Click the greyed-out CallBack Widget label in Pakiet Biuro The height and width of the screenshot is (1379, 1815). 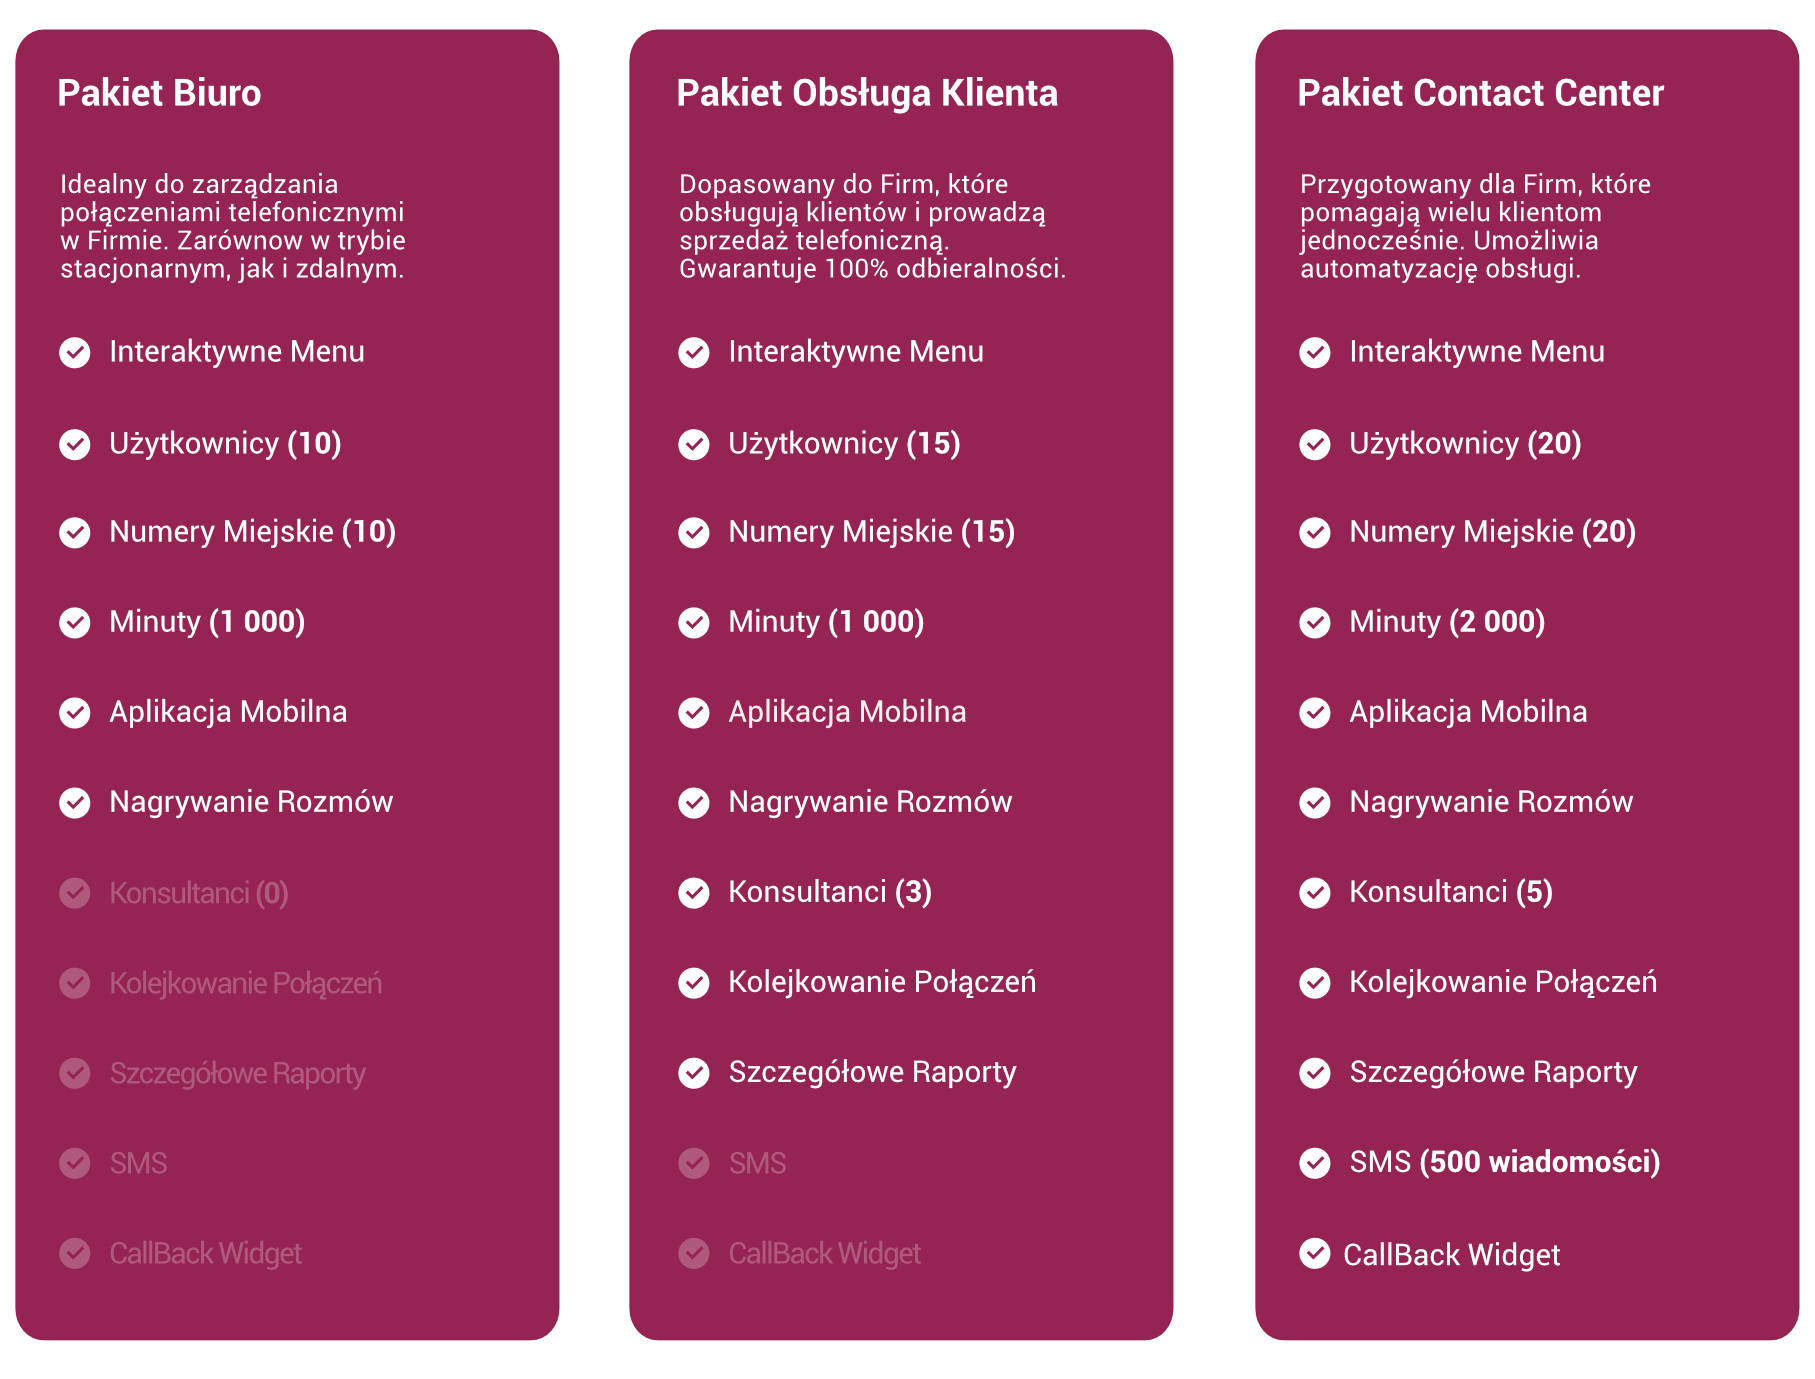point(205,1253)
